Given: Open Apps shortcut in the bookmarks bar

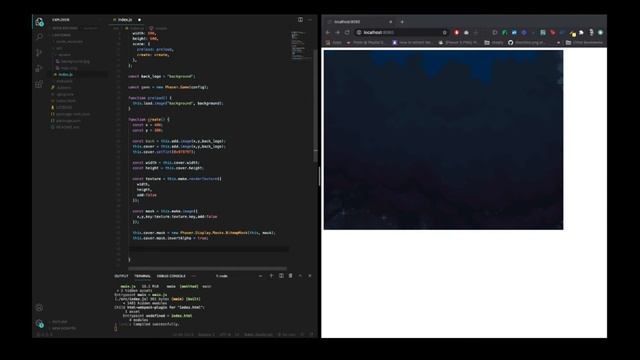Looking at the screenshot, I should [x=333, y=42].
